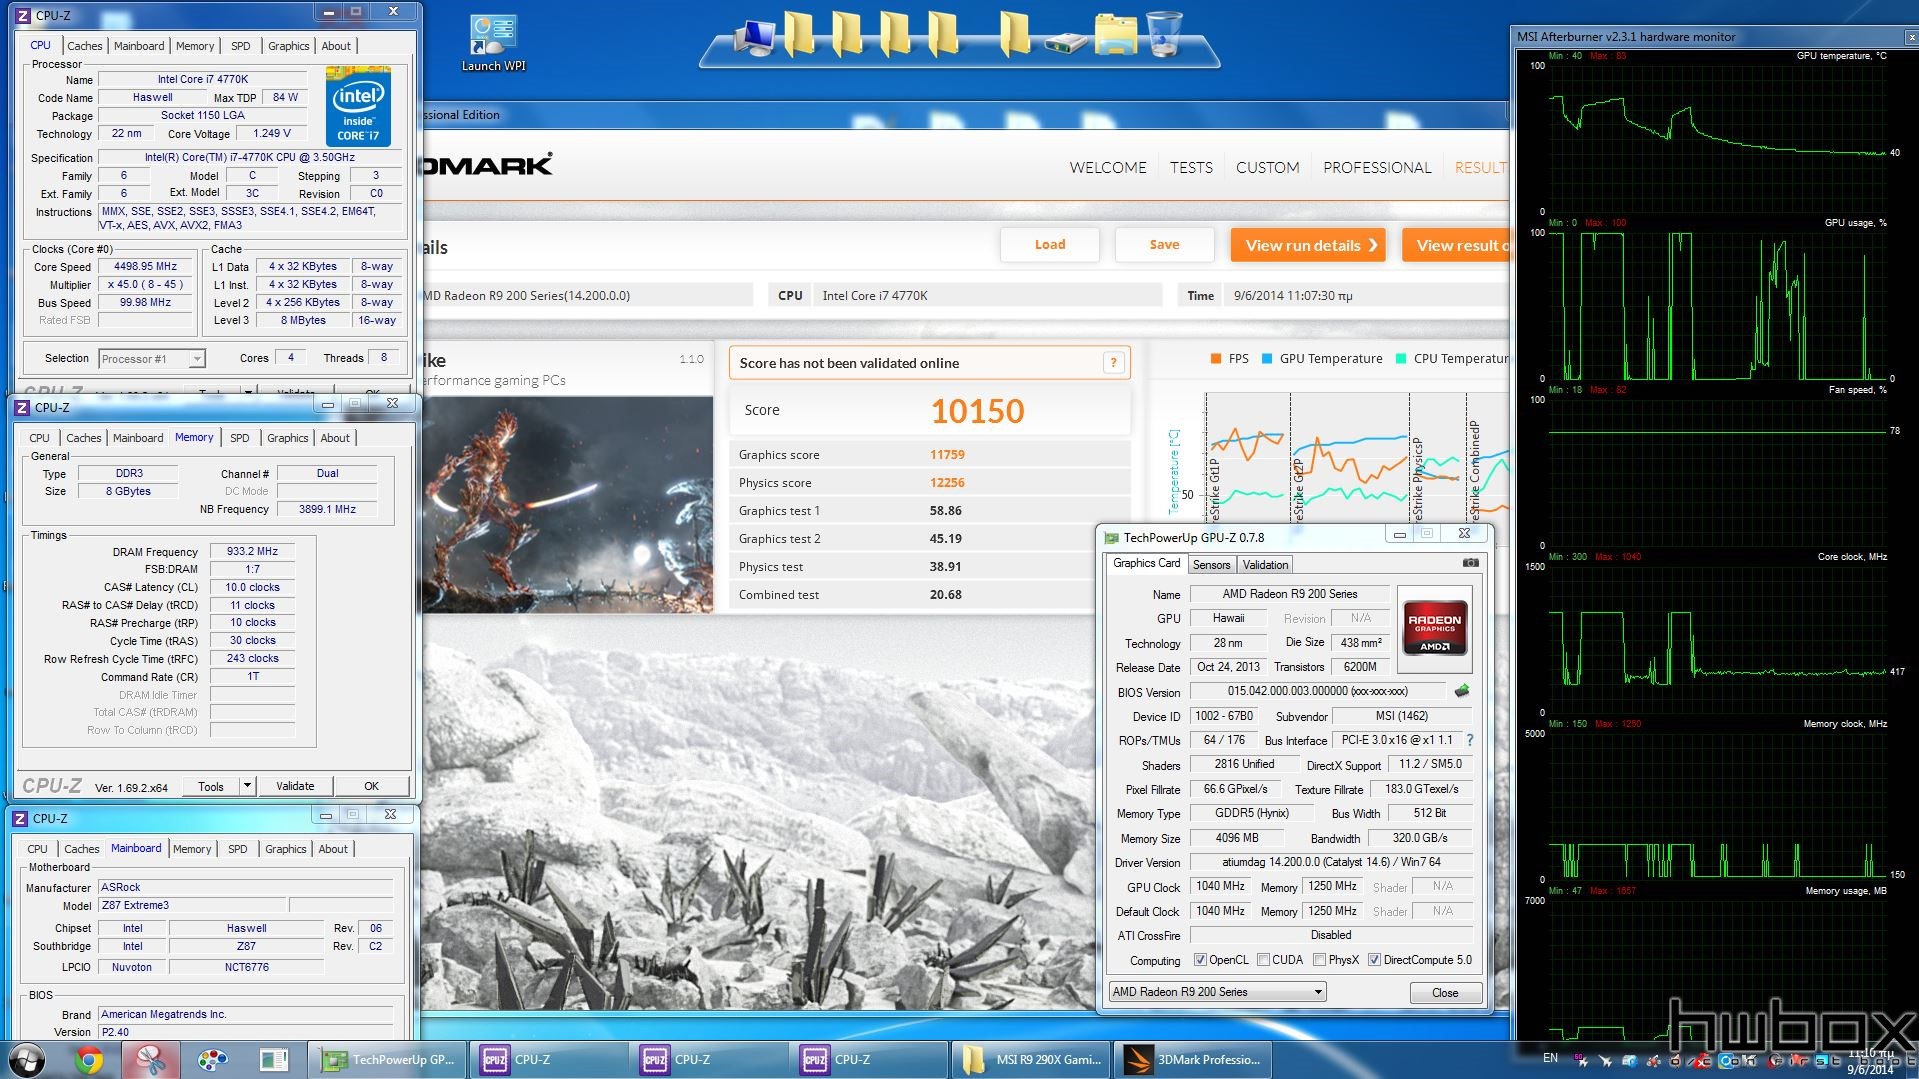Click the Tools button in CPU-Z Memory window
Image resolution: width=1919 pixels, height=1079 pixels.
coord(211,786)
